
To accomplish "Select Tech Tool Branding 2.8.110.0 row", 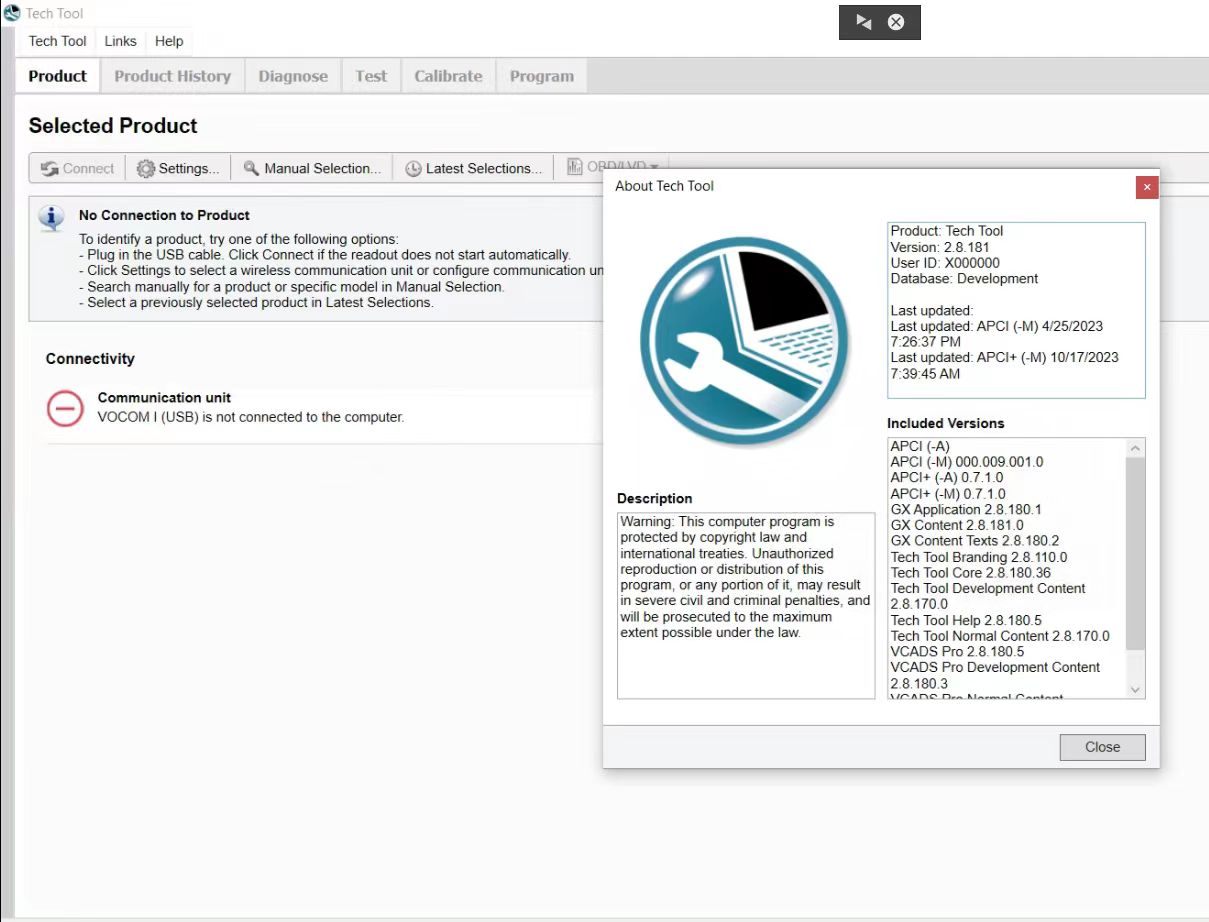I will (979, 557).
